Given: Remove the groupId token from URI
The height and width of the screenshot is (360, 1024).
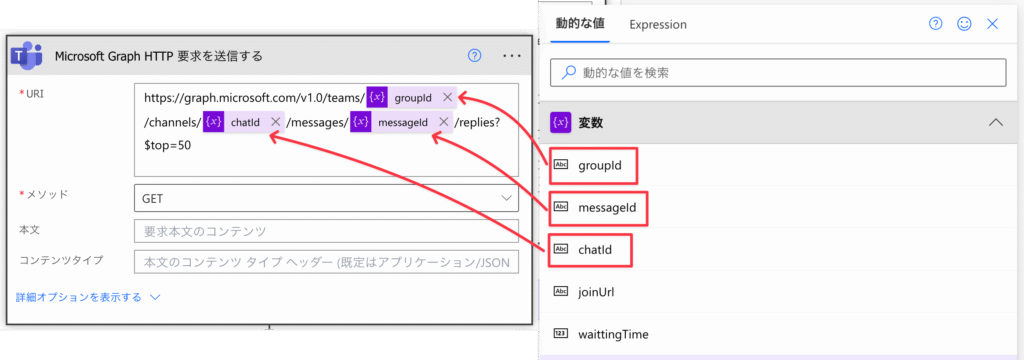Looking at the screenshot, I should [447, 97].
